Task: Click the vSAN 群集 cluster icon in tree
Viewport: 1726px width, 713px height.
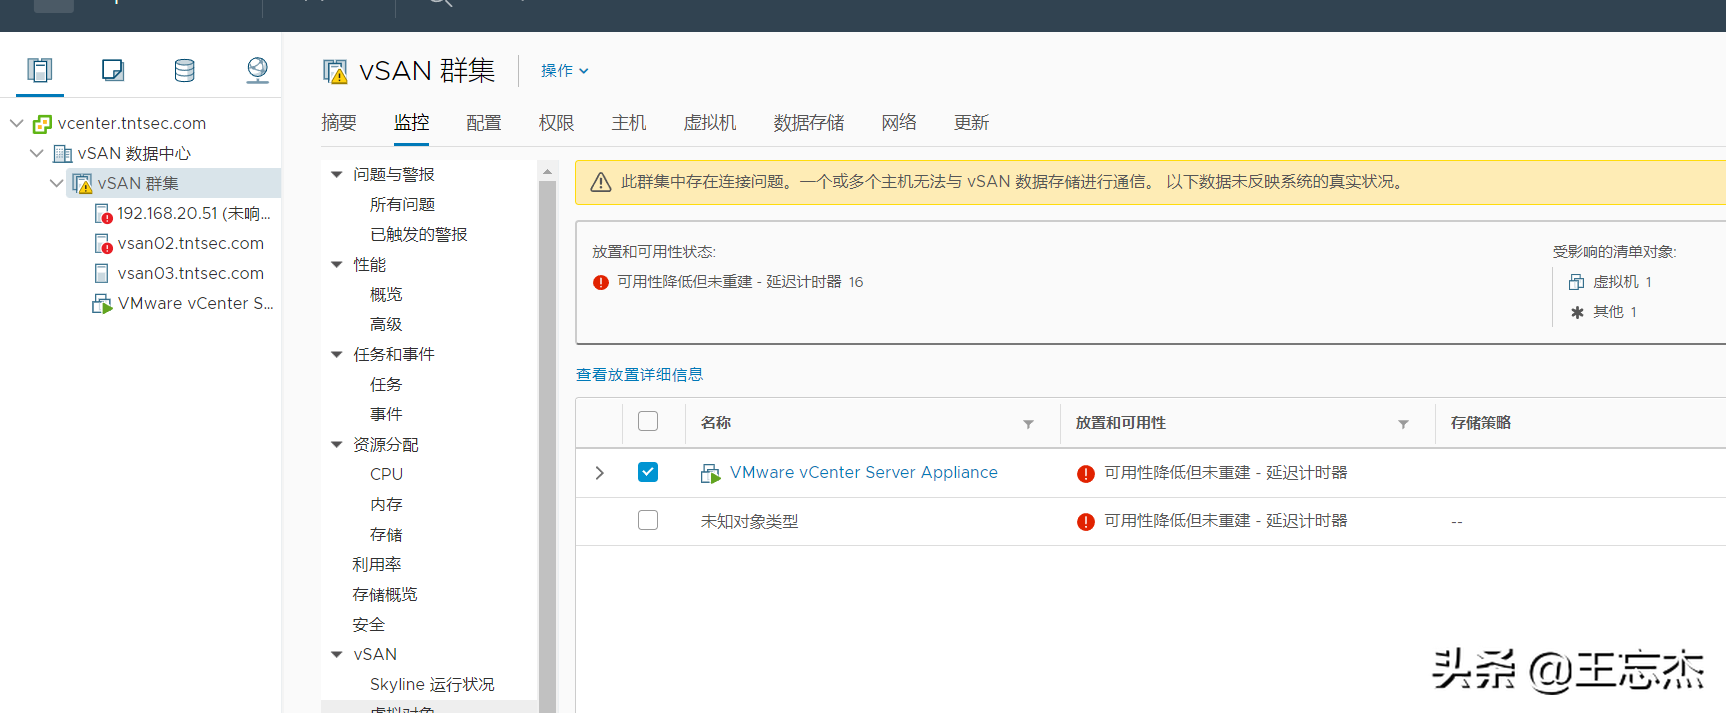Action: coord(82,184)
